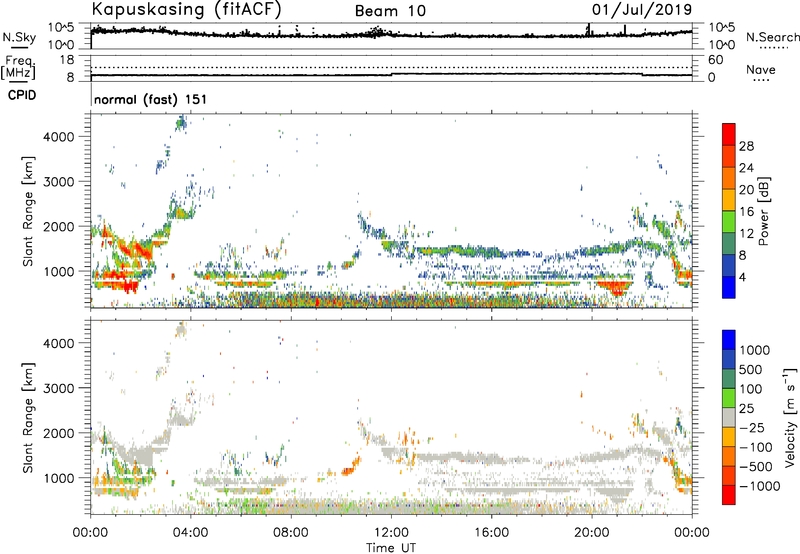This screenshot has height=554, width=800.
Task: Click the 'Power [dB]' colorbar label
Action: (x=763, y=211)
